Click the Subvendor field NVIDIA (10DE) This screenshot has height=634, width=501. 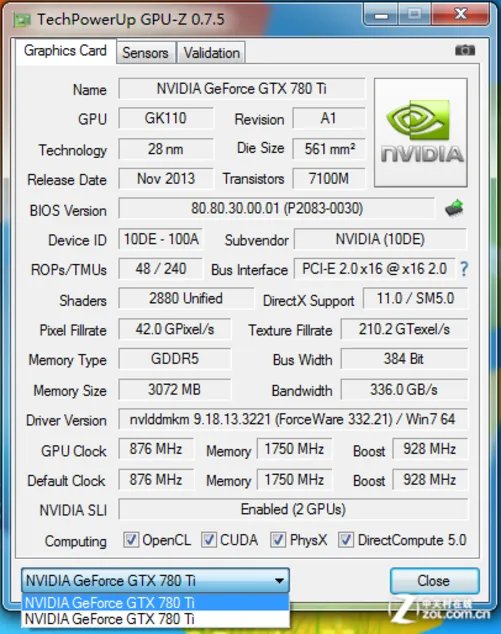coord(380,239)
